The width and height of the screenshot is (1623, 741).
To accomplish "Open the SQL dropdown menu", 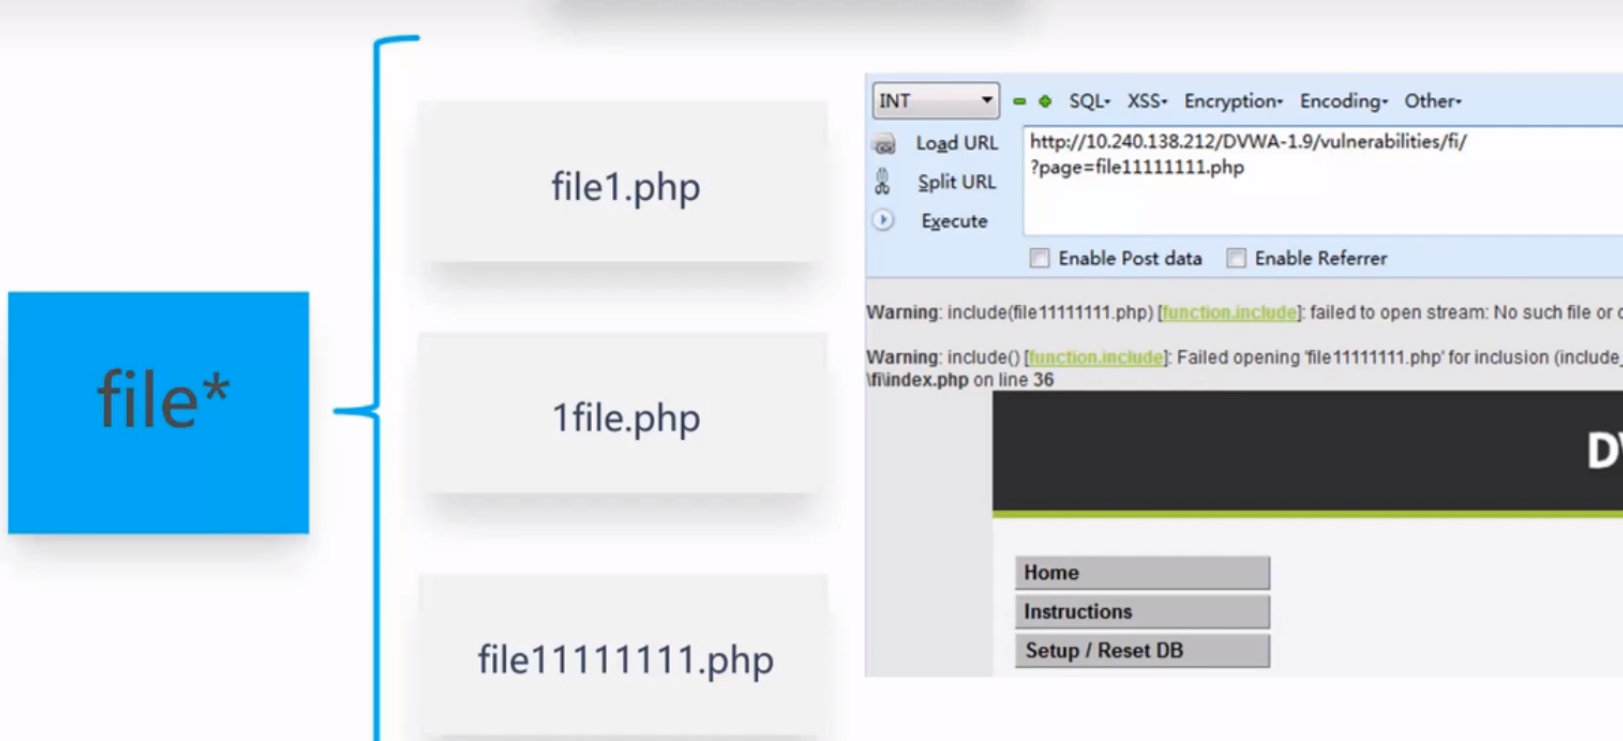I will [1089, 101].
